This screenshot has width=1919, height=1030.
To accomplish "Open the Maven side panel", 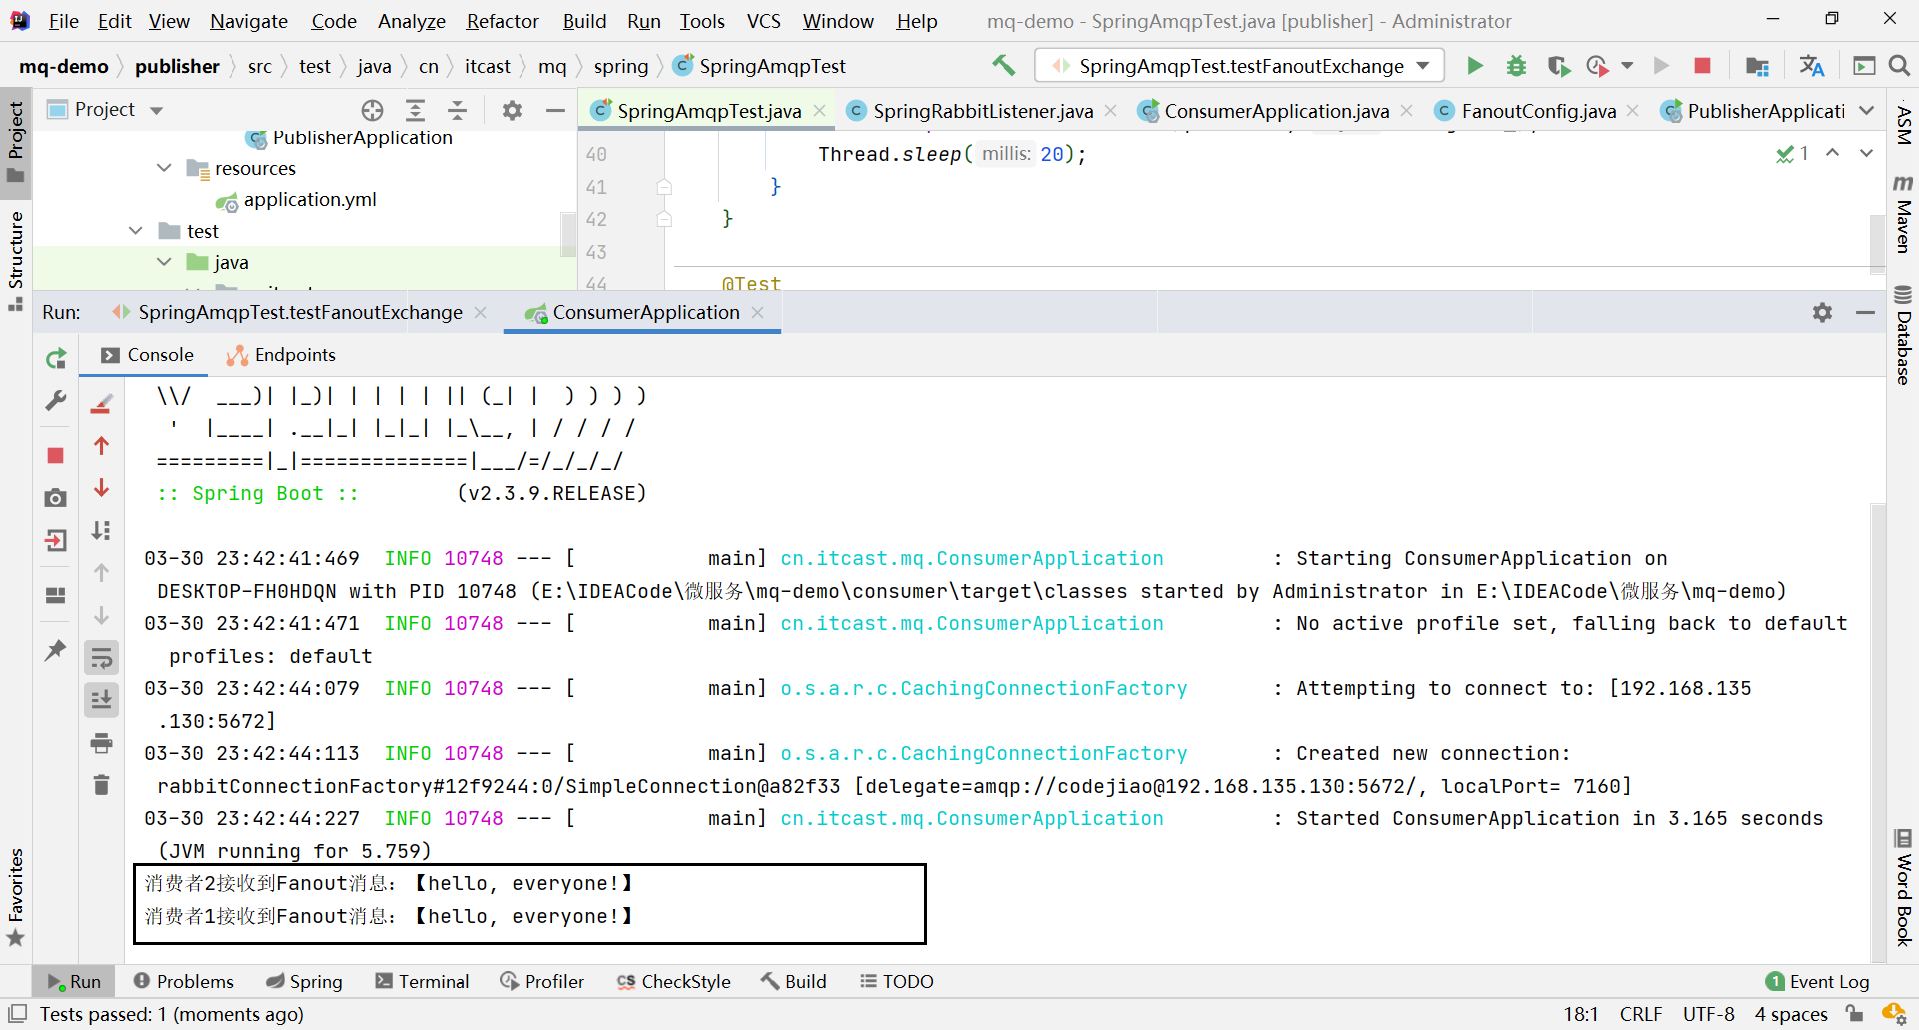I will (x=1904, y=213).
